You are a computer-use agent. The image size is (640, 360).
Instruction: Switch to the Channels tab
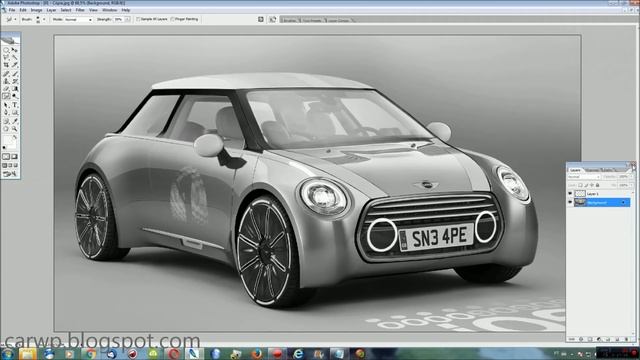click(x=593, y=170)
